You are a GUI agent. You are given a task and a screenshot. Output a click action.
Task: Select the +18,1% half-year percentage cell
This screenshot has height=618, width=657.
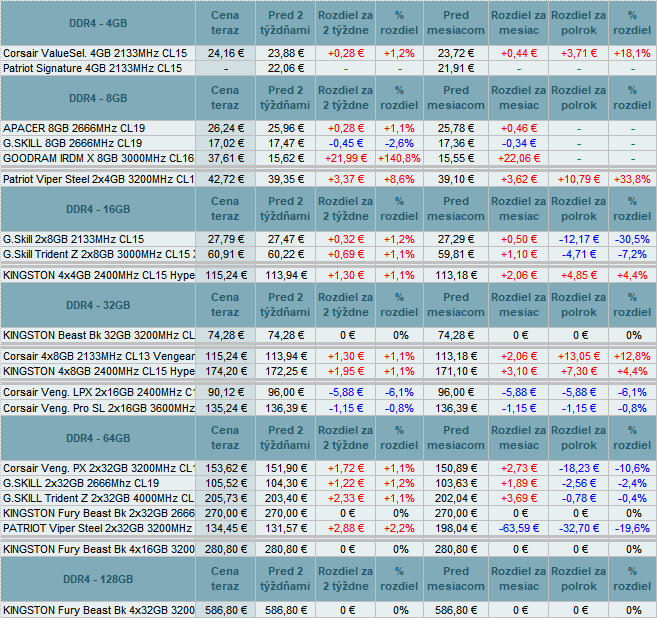pos(632,53)
